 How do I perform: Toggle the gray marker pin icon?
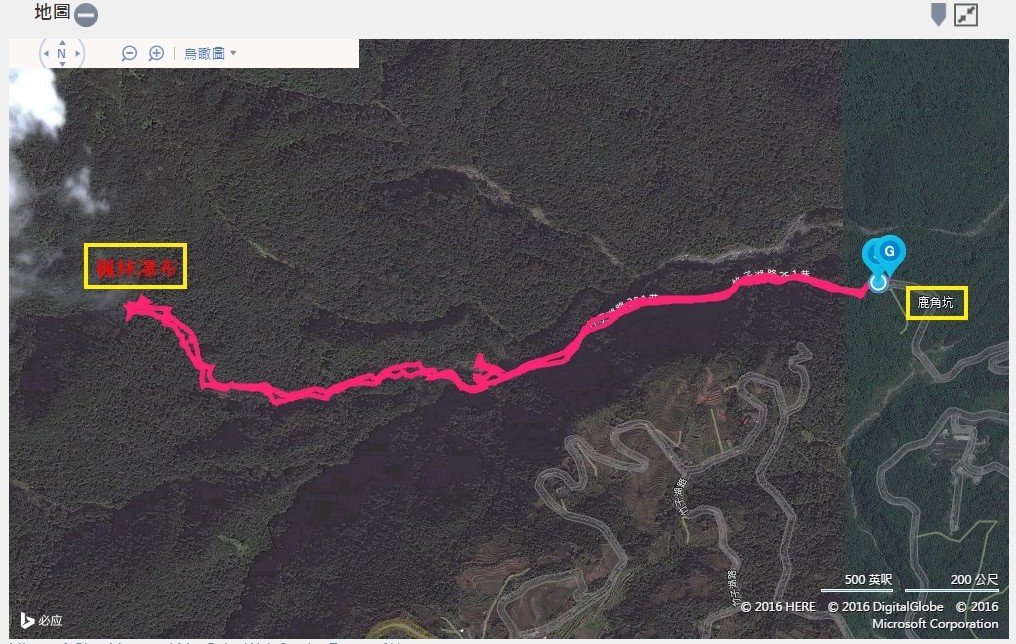pos(938,14)
